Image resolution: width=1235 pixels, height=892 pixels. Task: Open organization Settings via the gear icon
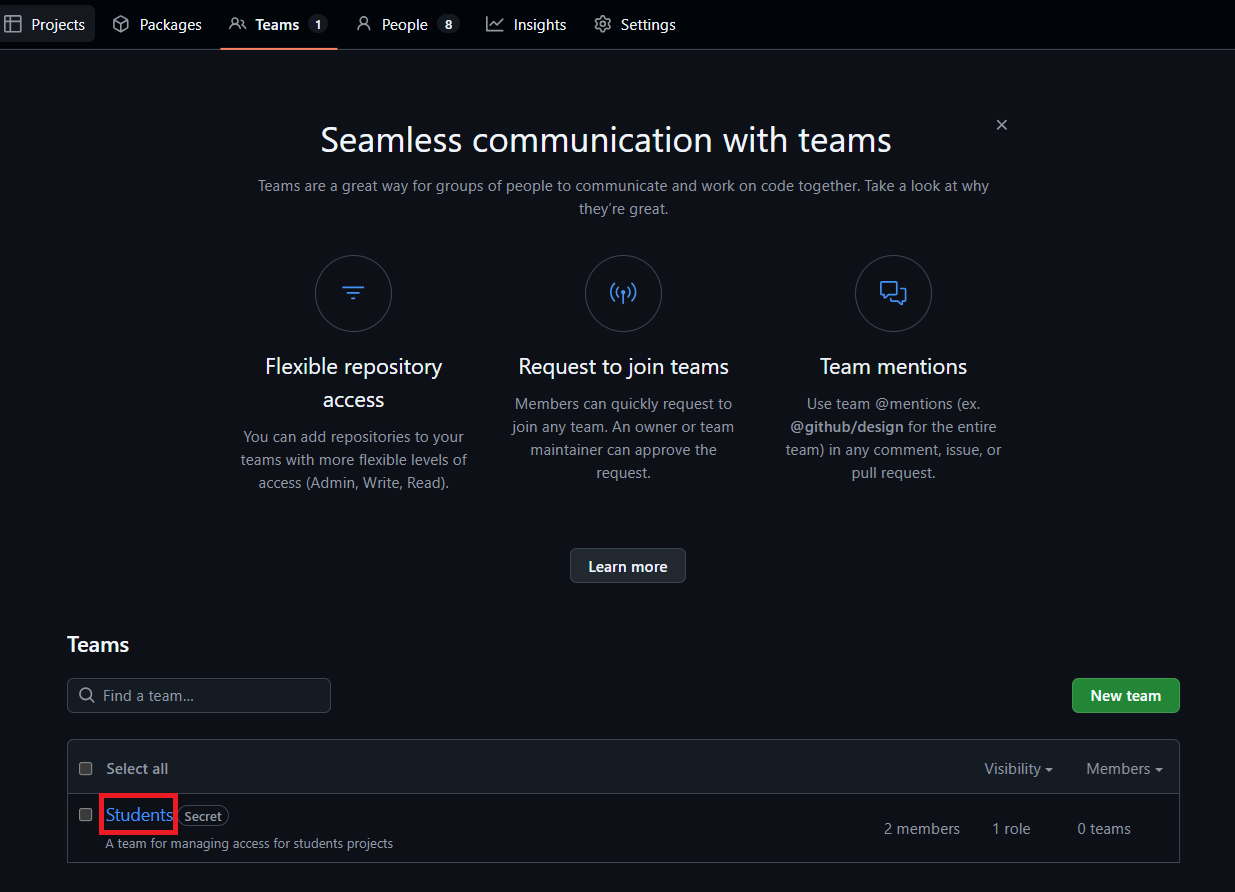point(602,24)
